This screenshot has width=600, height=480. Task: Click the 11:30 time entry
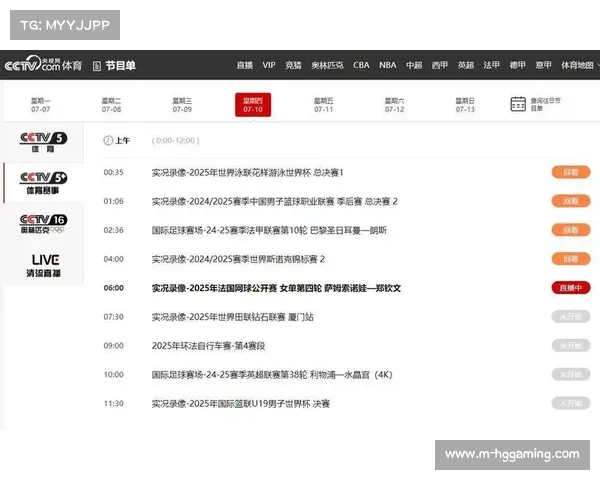(x=114, y=404)
